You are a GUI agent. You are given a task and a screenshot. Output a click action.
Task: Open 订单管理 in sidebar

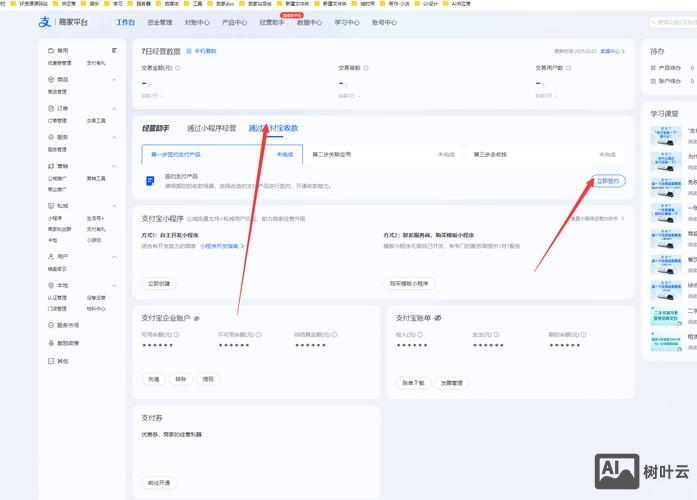click(x=57, y=120)
